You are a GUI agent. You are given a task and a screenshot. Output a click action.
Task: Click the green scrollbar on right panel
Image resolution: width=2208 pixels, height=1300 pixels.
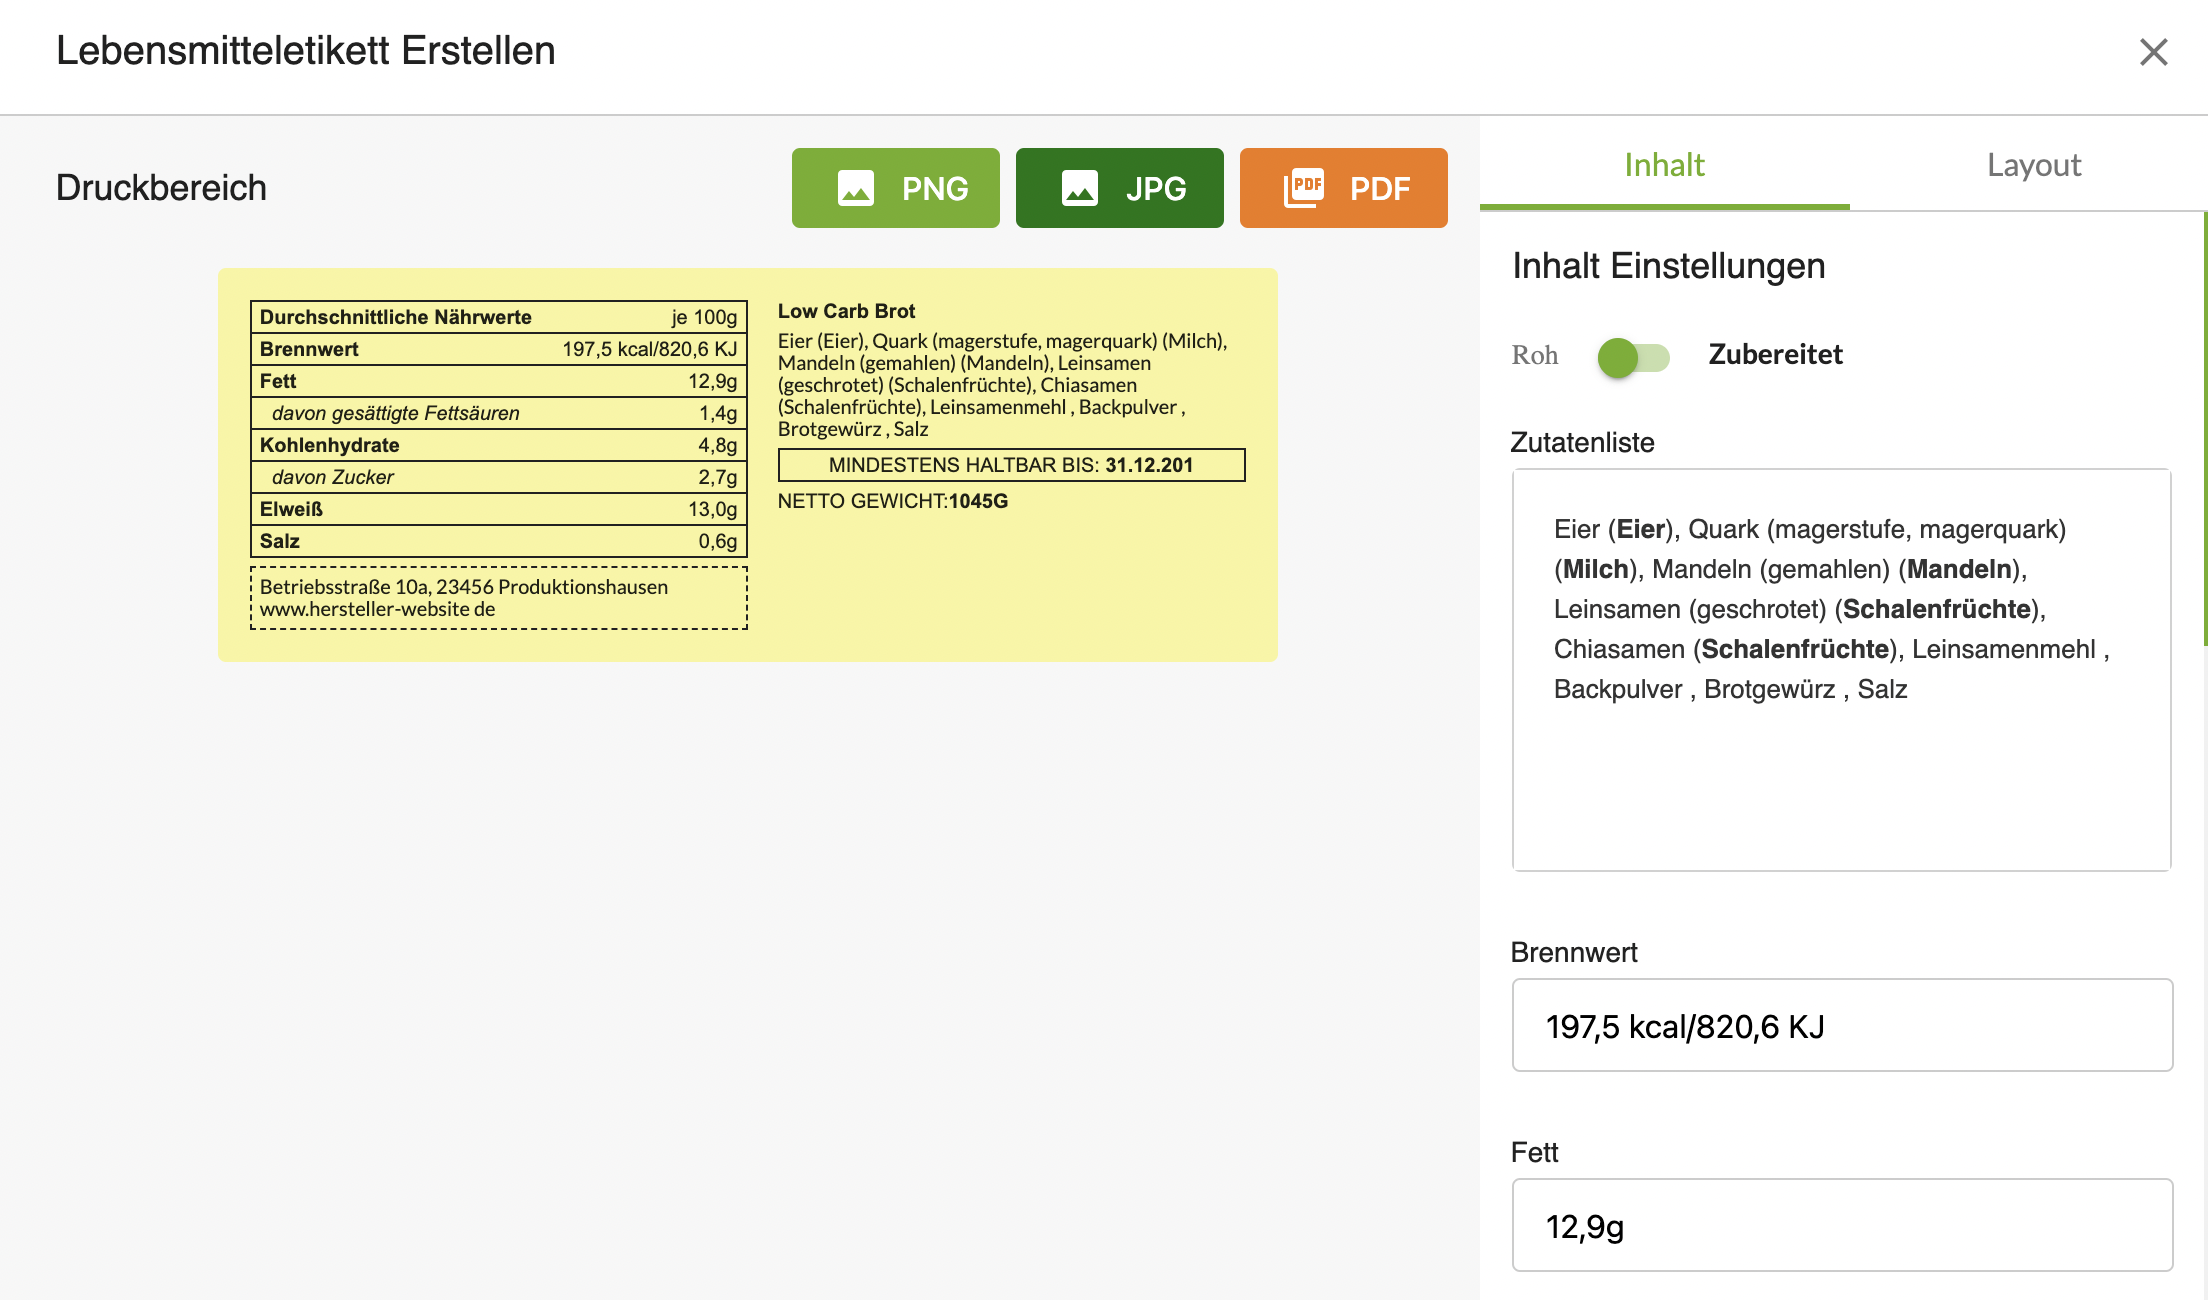click(2205, 430)
